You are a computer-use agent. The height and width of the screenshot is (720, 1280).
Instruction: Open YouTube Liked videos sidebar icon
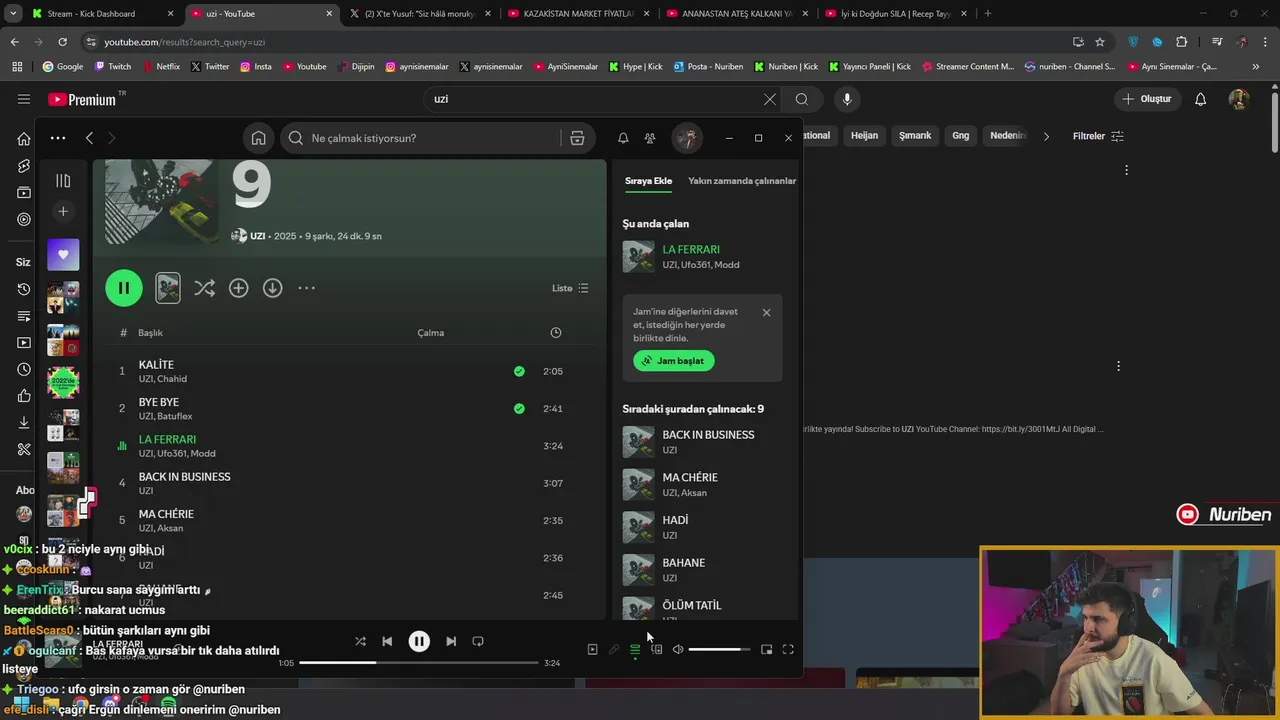(24, 396)
